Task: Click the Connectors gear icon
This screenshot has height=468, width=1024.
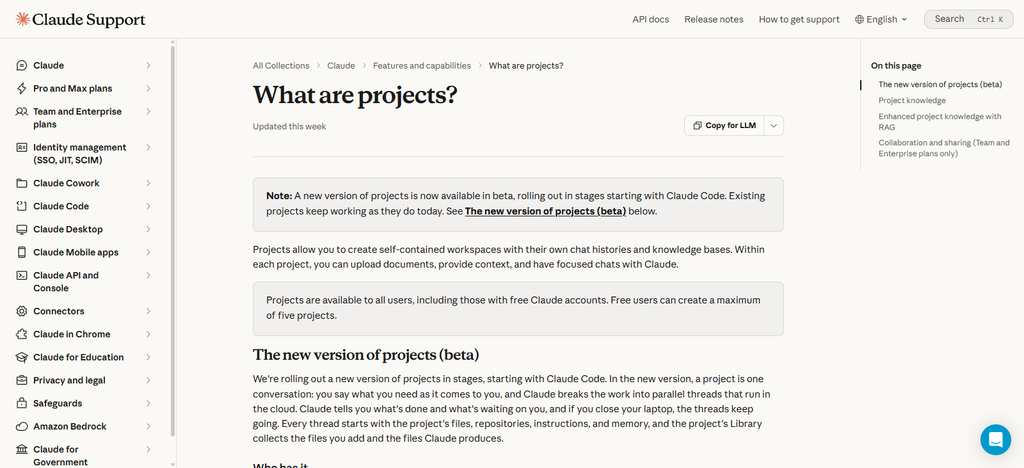Action: tap(22, 311)
